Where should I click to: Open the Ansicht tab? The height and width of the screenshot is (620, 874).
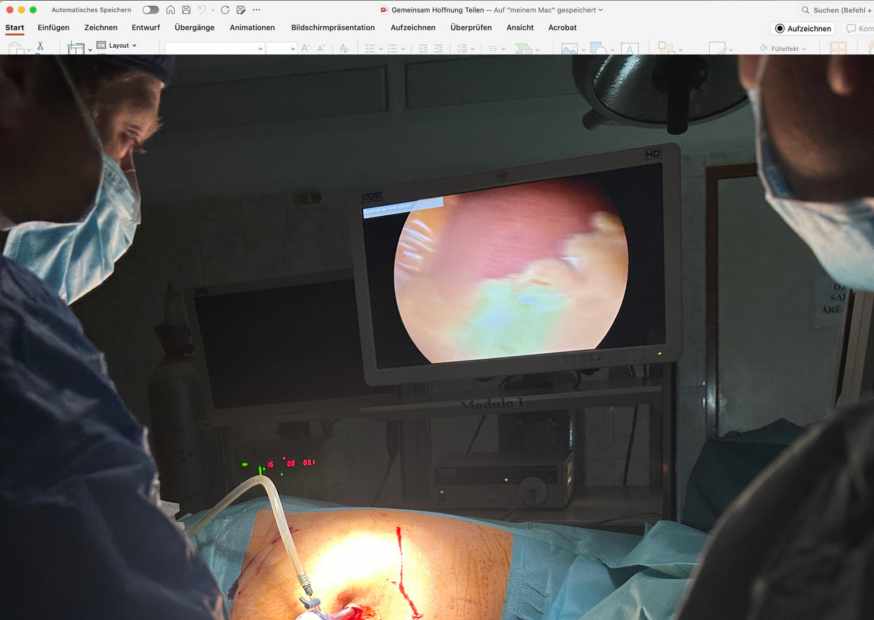point(520,27)
